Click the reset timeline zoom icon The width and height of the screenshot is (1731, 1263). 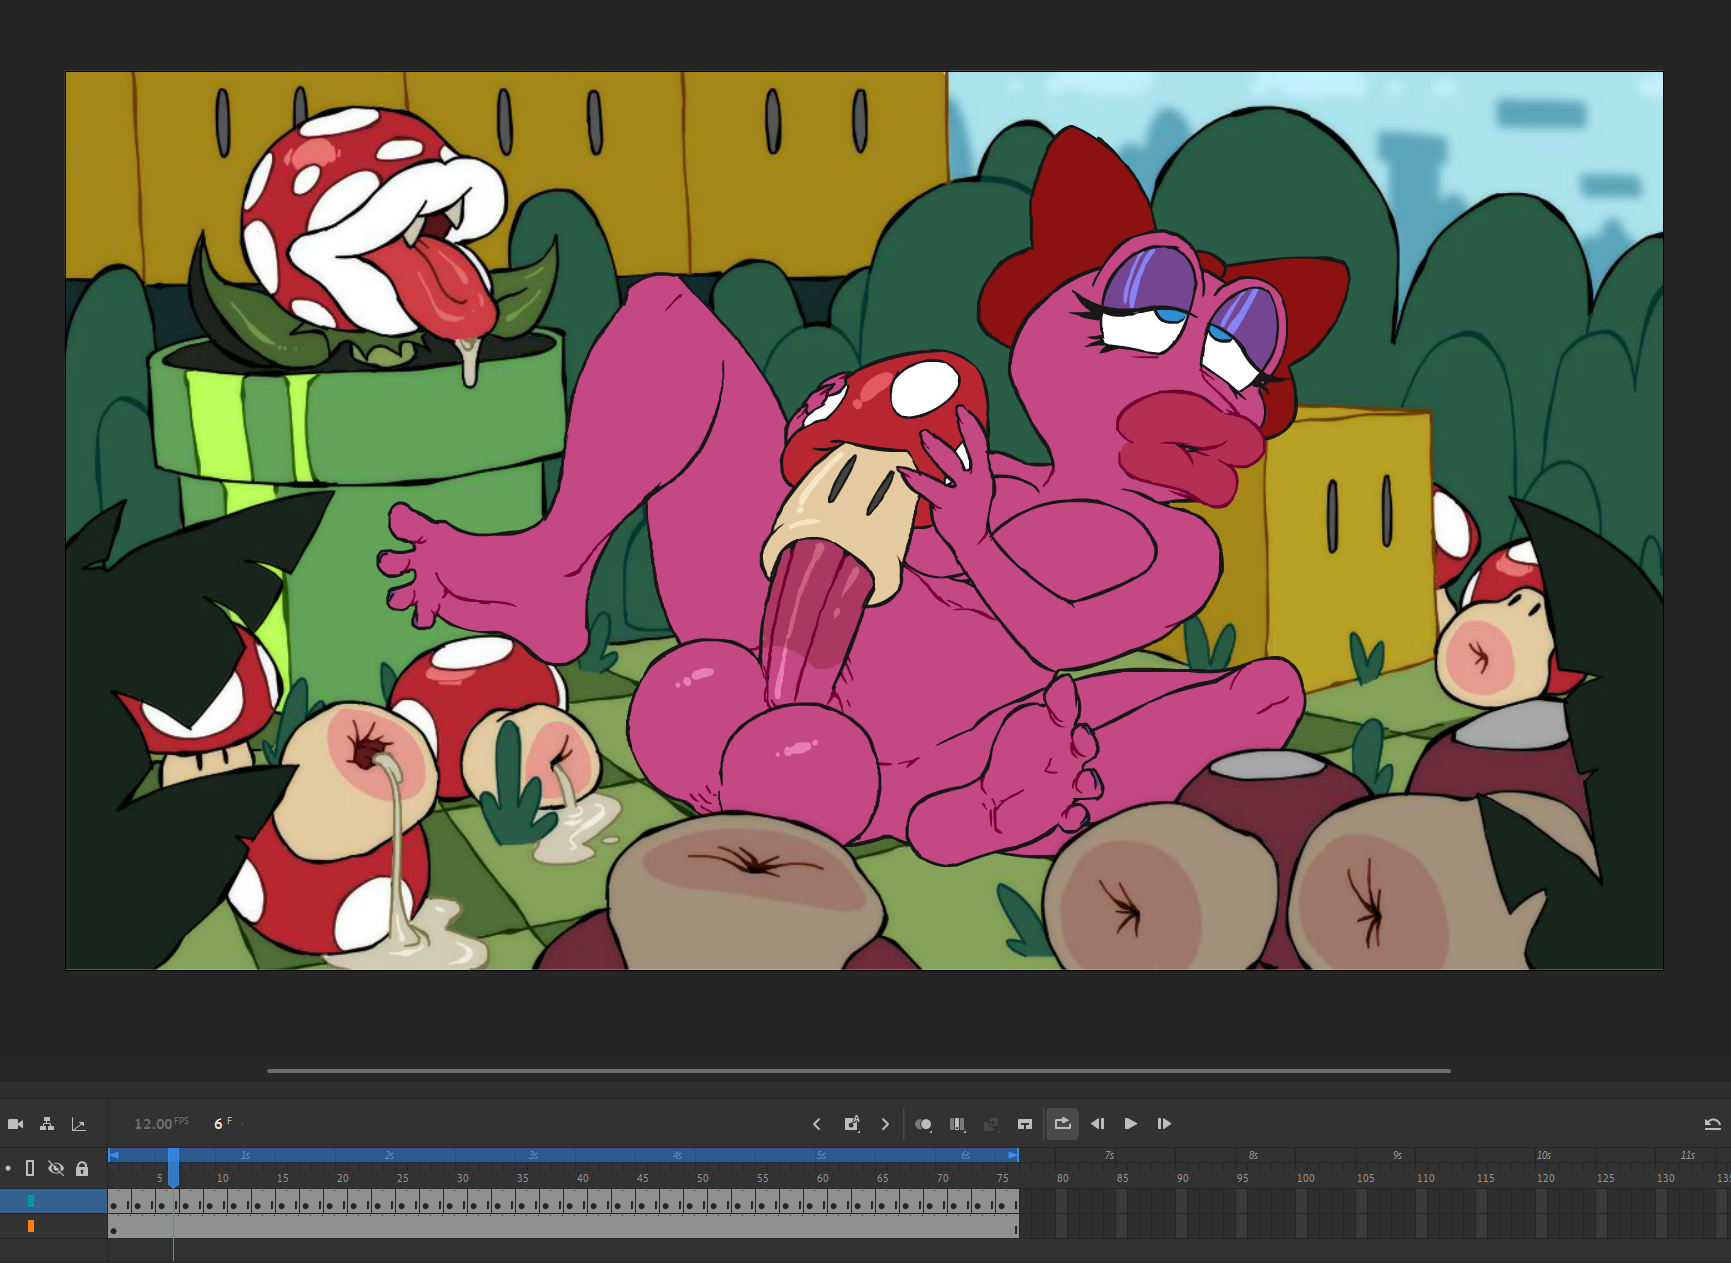pos(1712,1124)
